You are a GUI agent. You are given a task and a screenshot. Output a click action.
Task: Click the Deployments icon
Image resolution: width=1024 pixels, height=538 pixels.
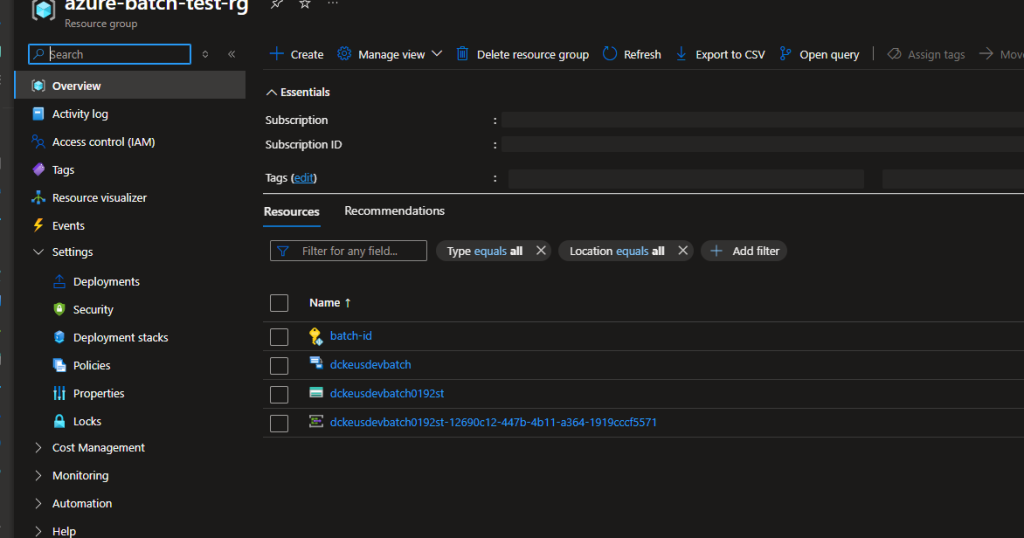click(x=59, y=281)
